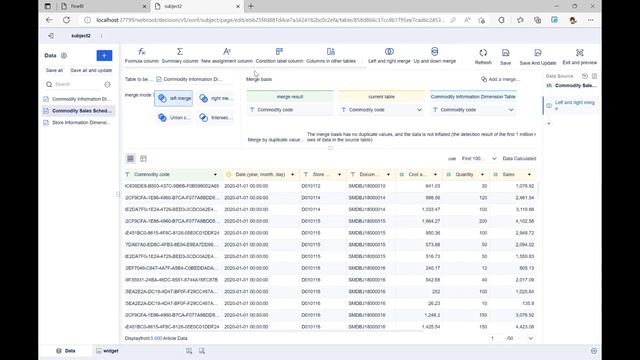Switch to the first browser tab
This screenshot has width=640, height=360.
pyautogui.click(x=103, y=6)
